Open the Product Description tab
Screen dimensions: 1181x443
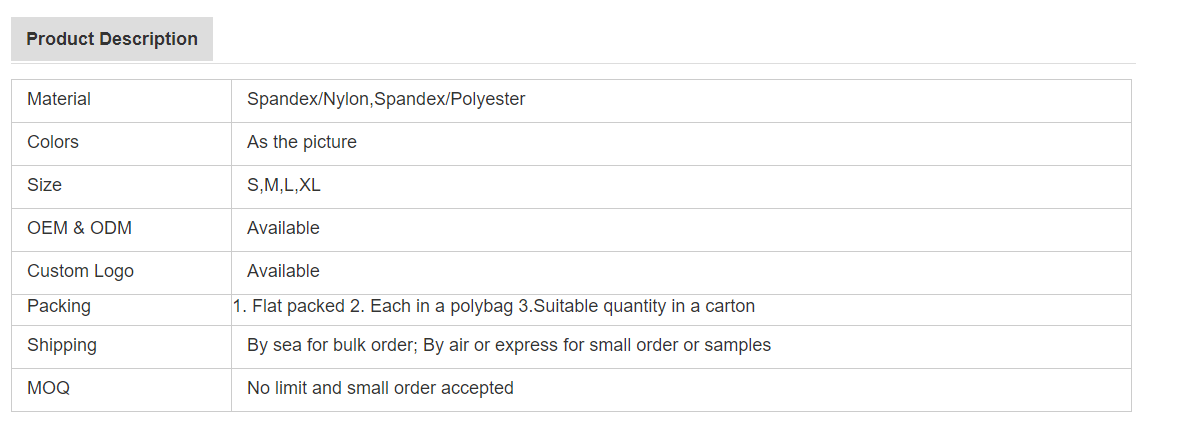coord(112,39)
